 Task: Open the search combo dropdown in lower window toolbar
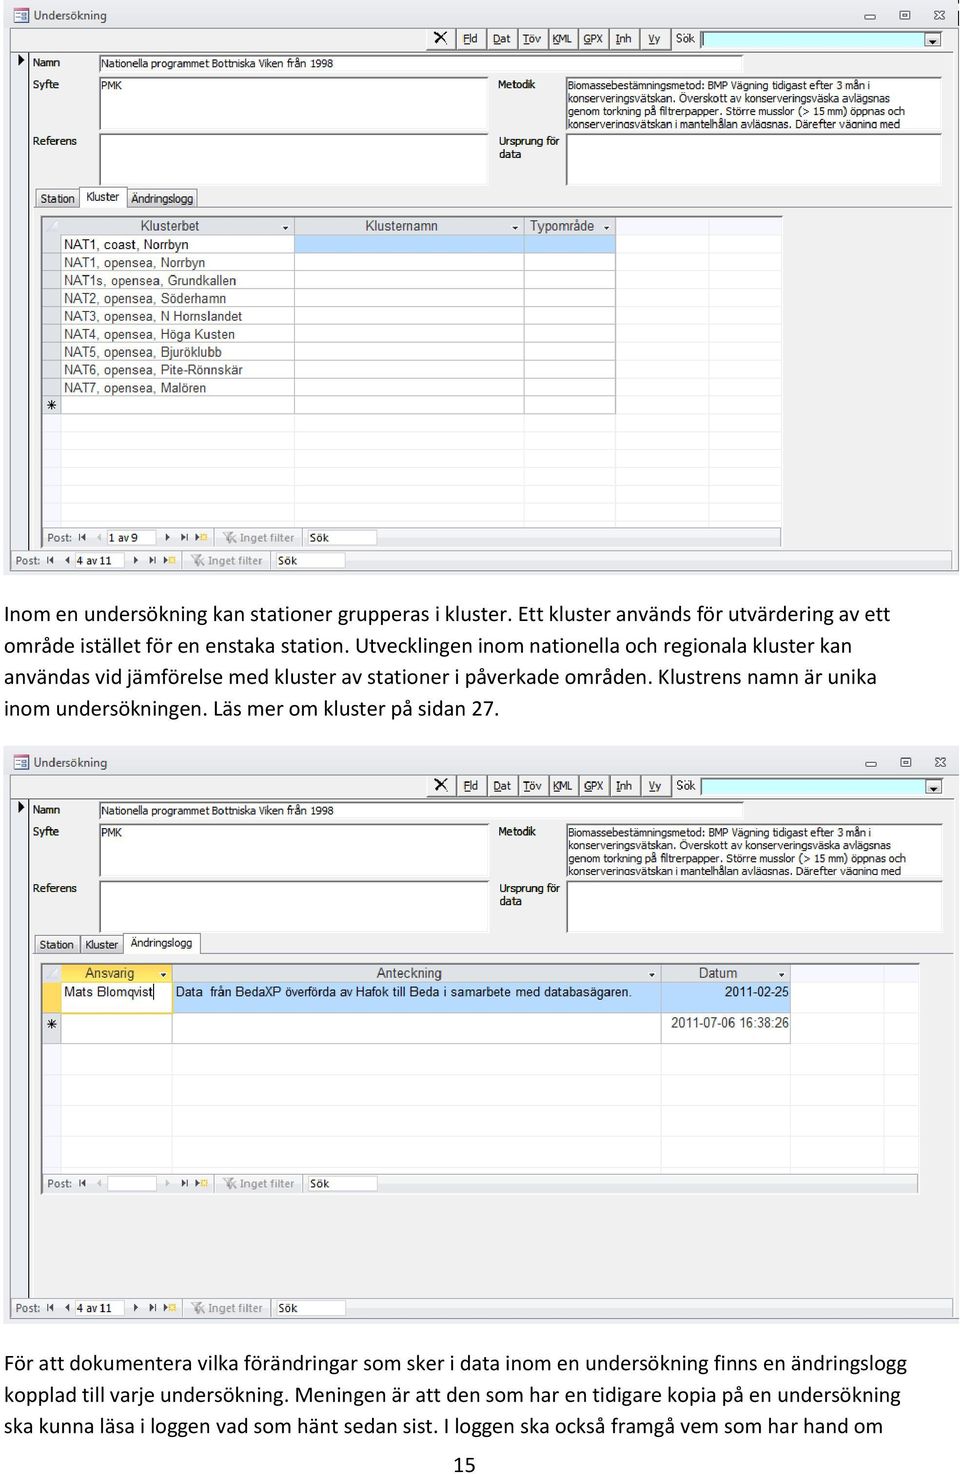(x=933, y=787)
